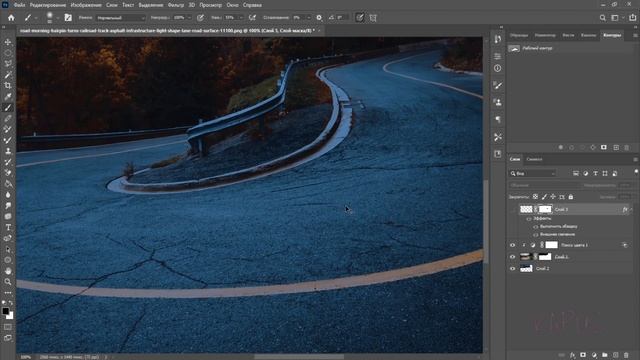Open Clone Source icon in side dock
Screen dimensions: 640x360
(498, 102)
